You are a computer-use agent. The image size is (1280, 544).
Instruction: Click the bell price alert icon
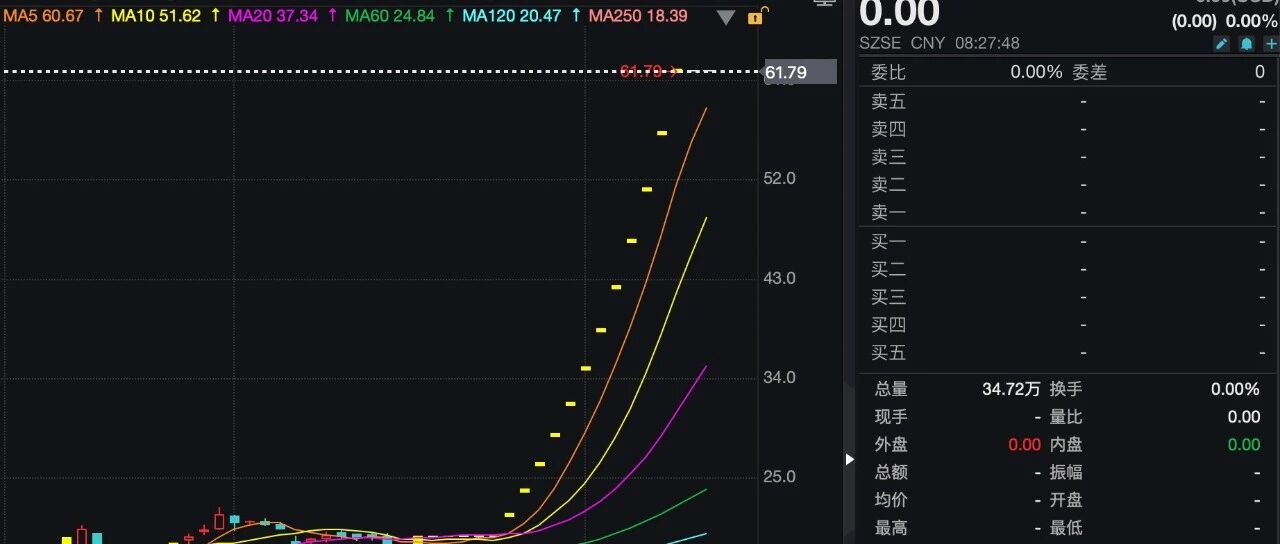tap(1246, 44)
